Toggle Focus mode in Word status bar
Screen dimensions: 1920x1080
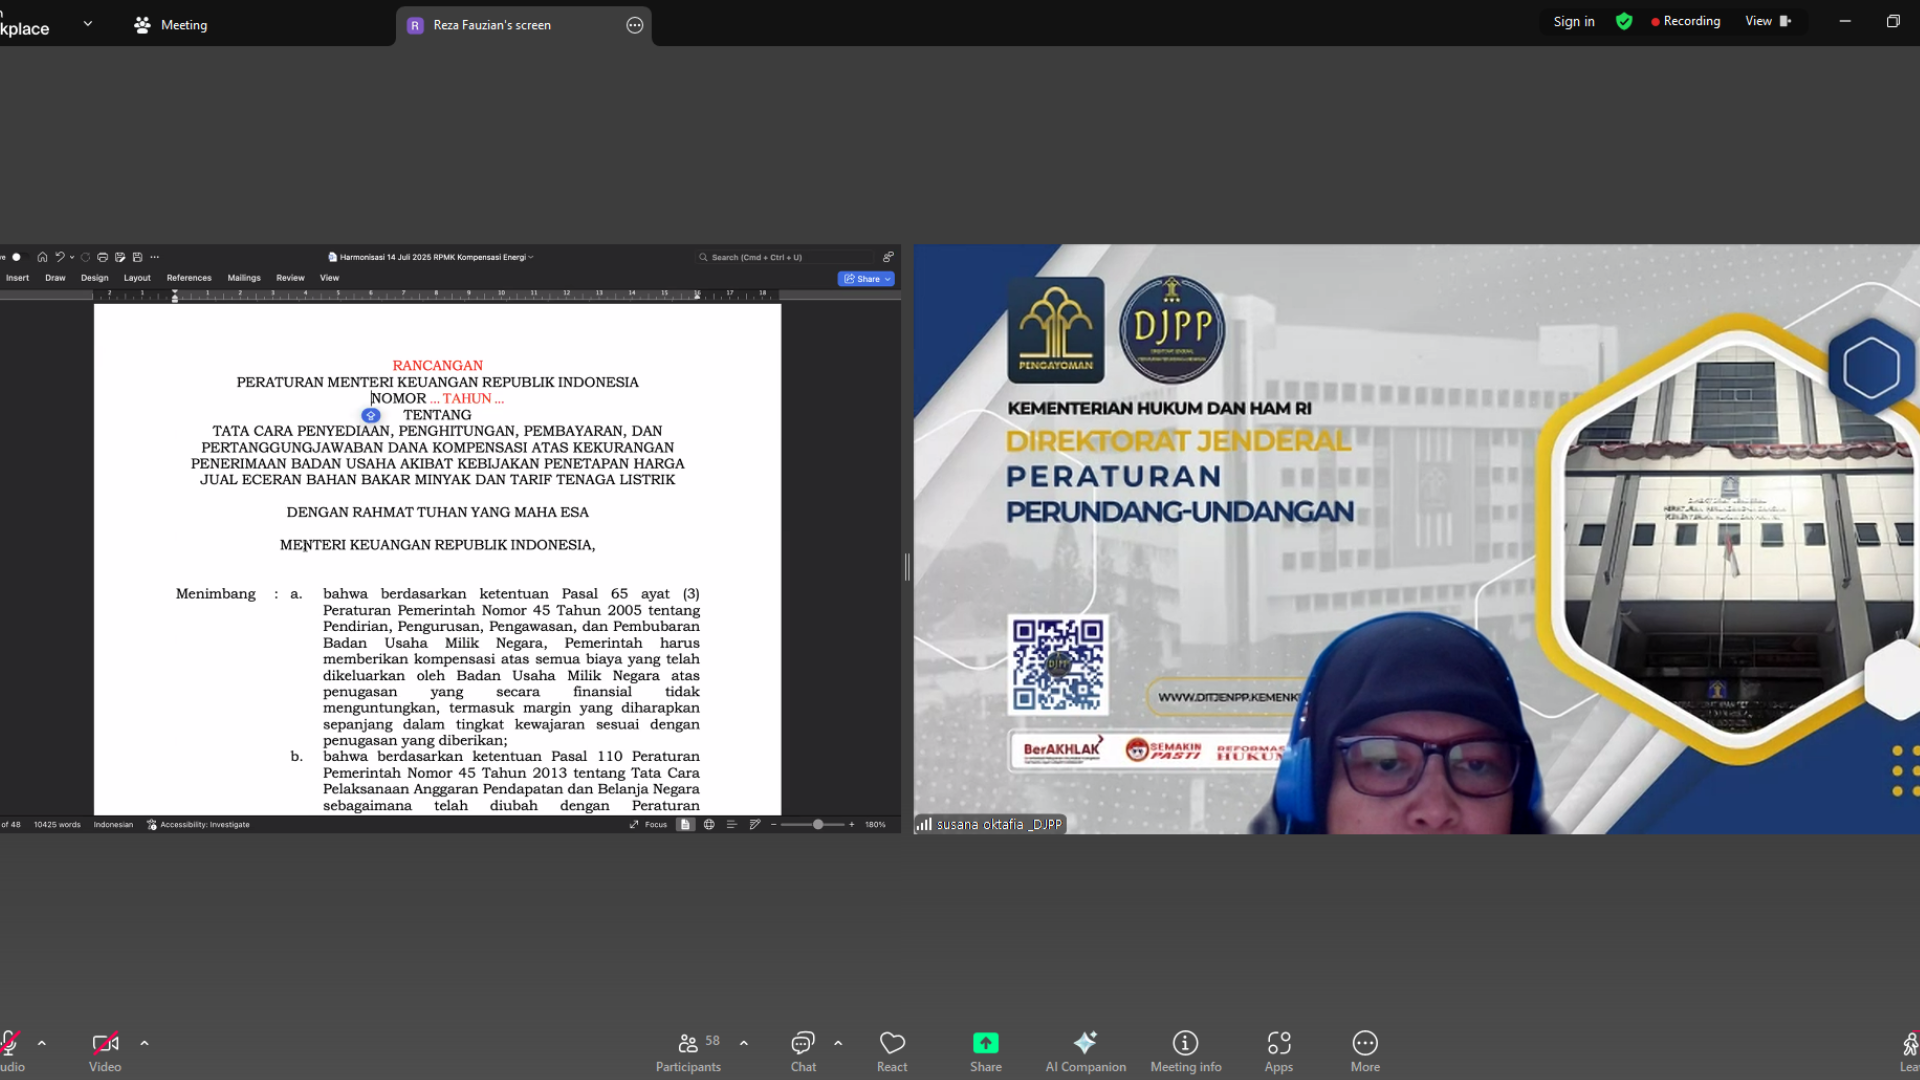click(x=648, y=825)
